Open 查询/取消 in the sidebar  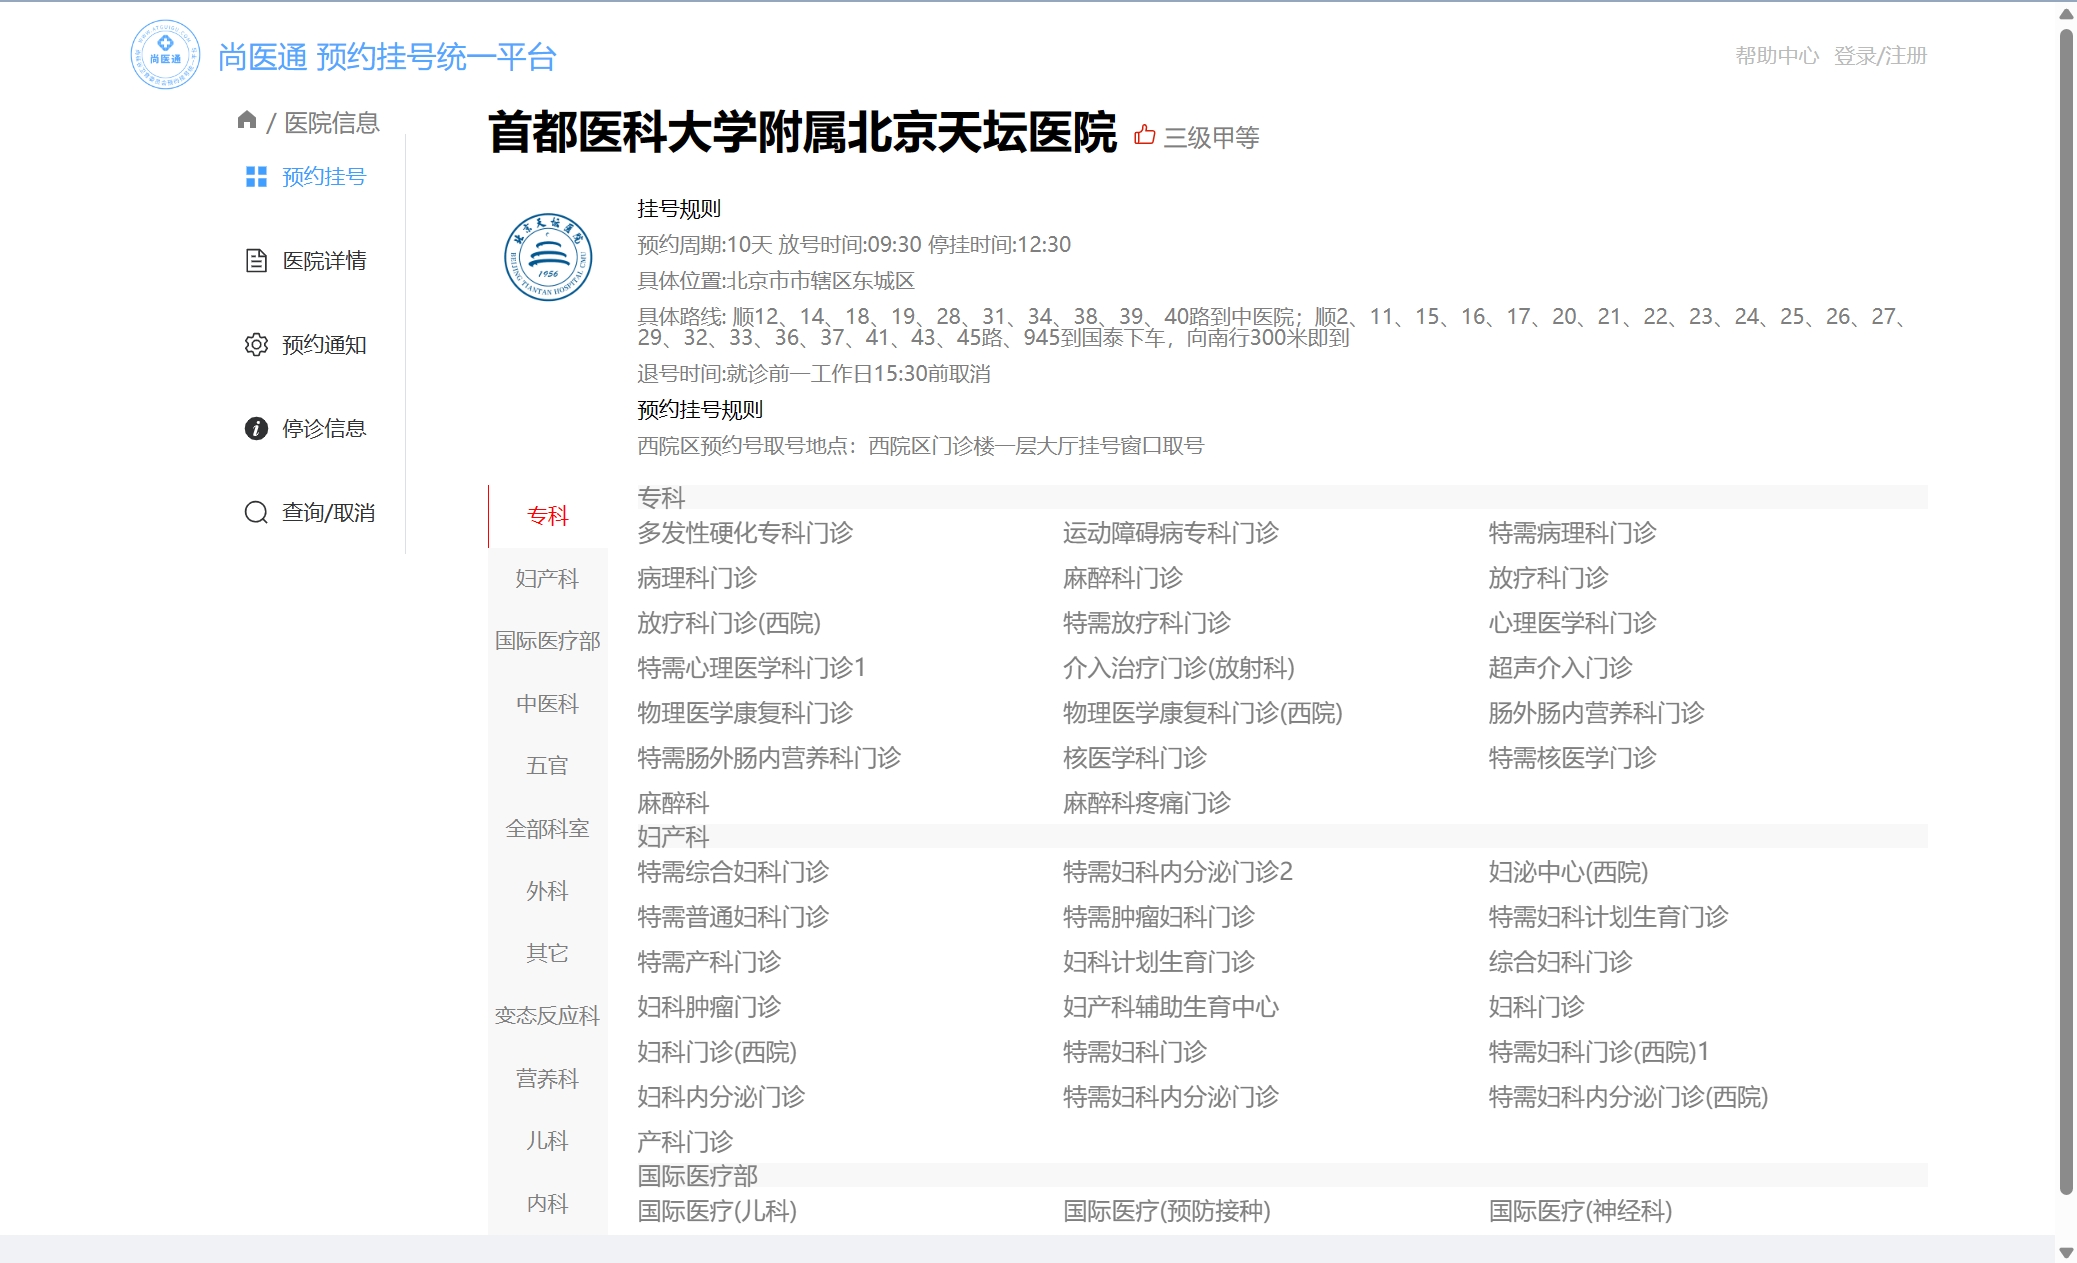328,513
